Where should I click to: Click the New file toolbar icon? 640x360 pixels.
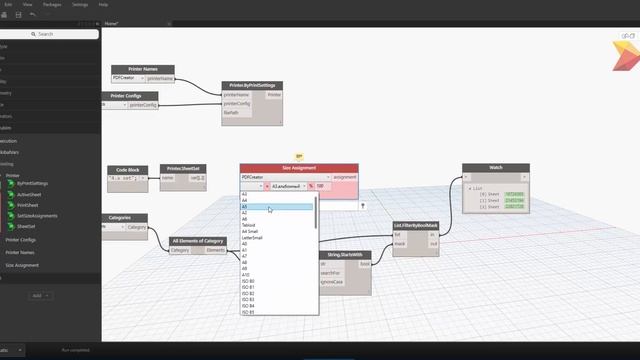(4, 15)
